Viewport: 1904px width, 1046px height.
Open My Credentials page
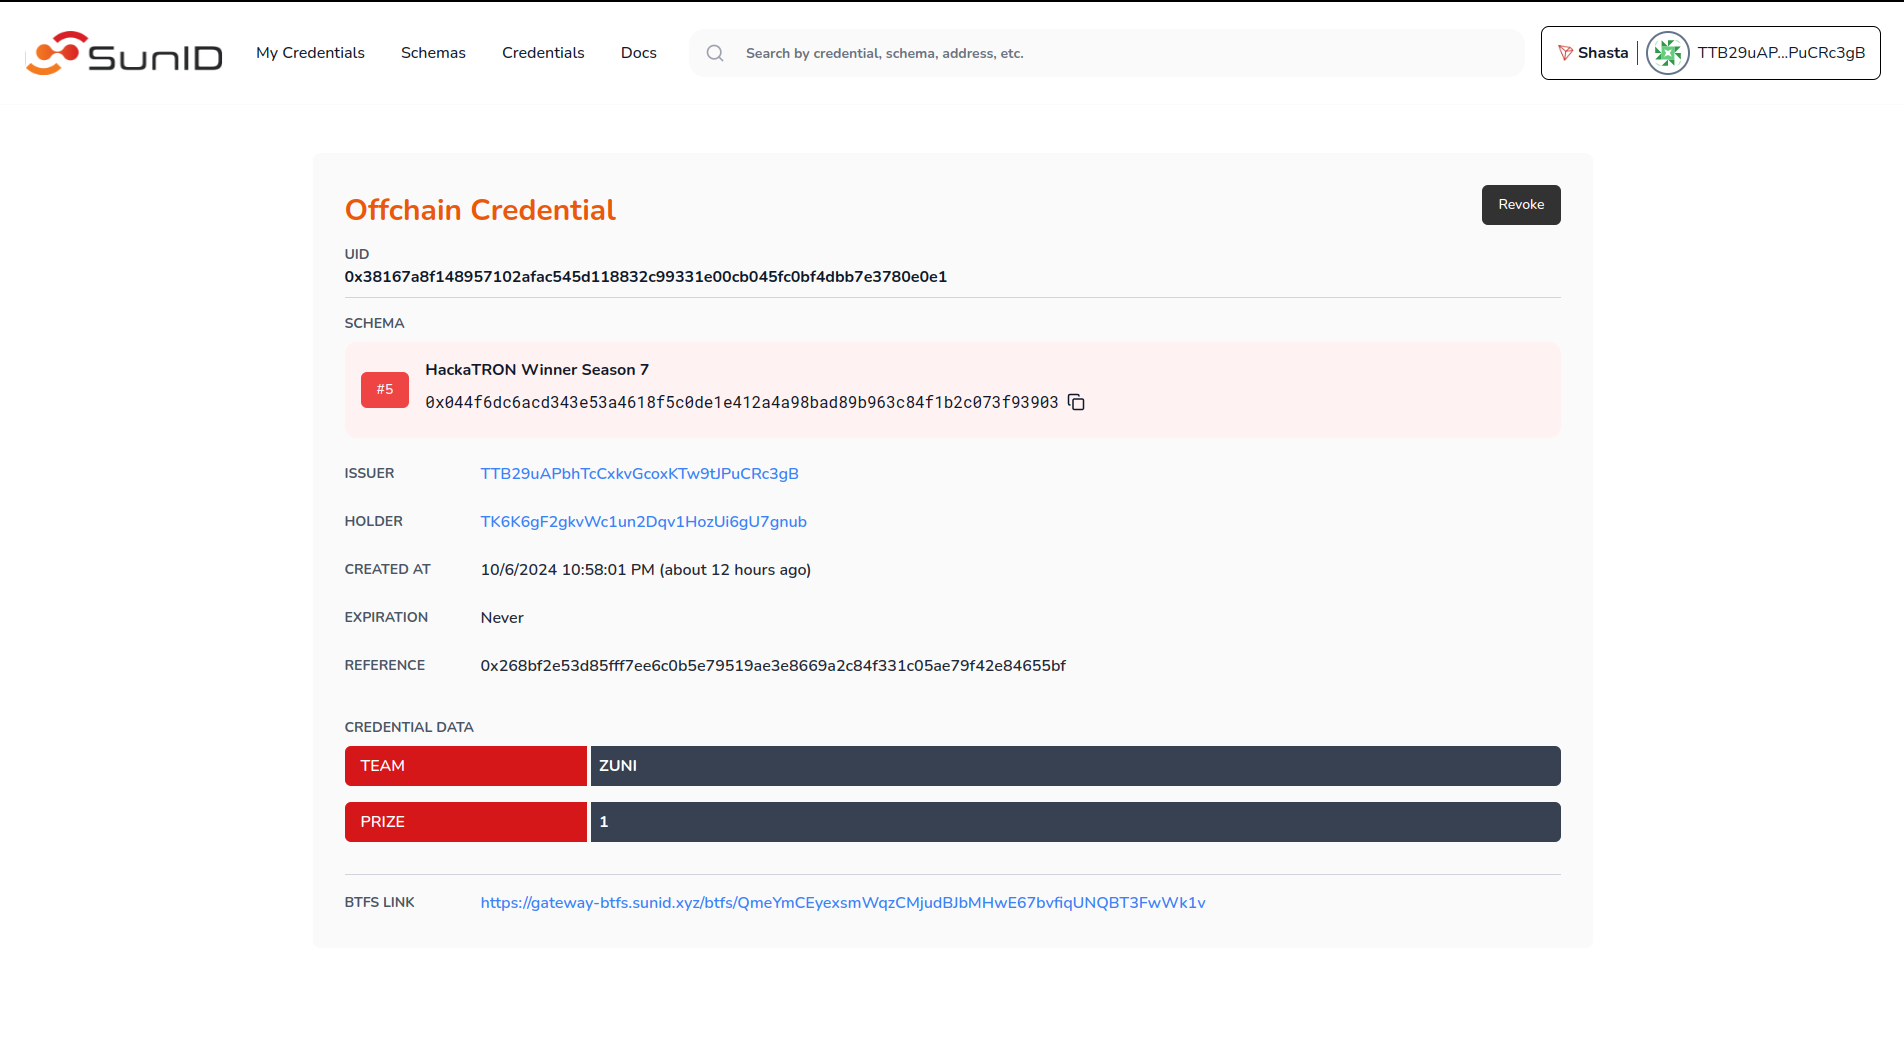(x=310, y=53)
